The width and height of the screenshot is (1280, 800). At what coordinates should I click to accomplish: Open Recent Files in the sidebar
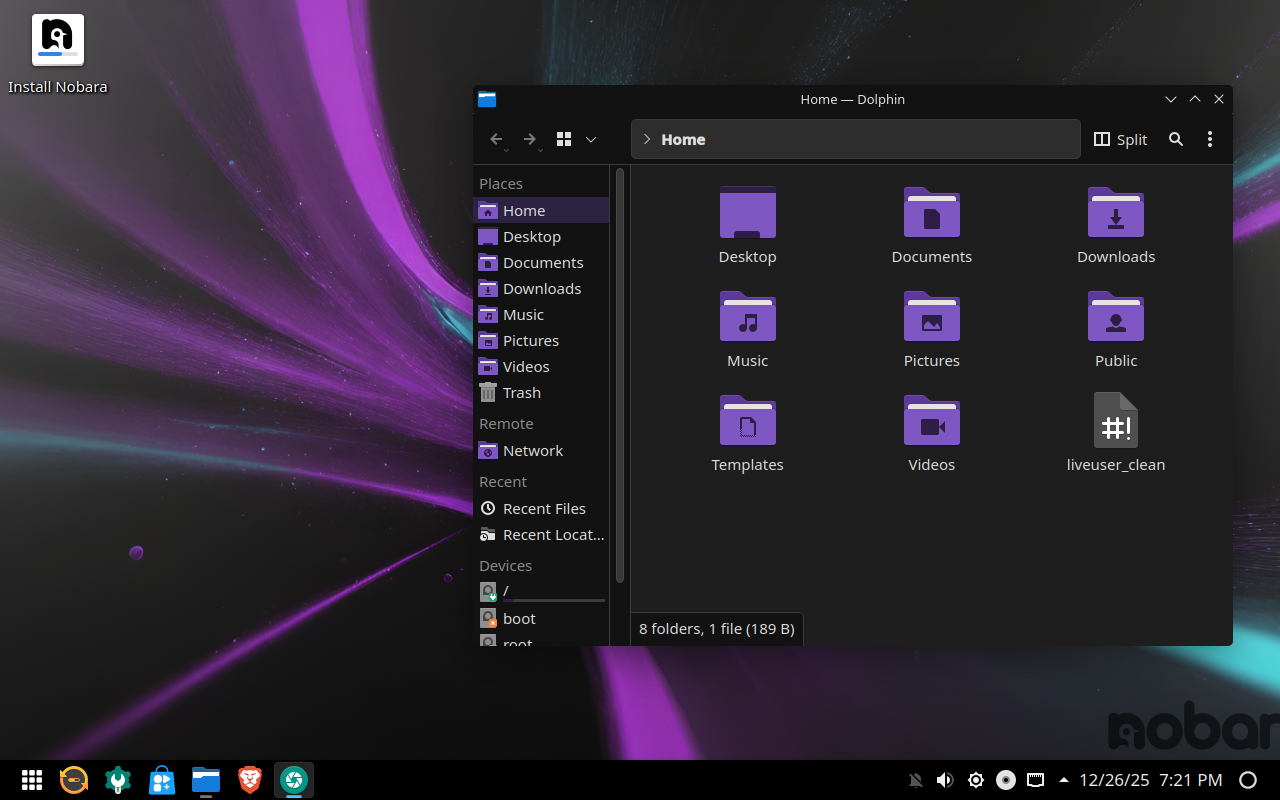tap(544, 508)
